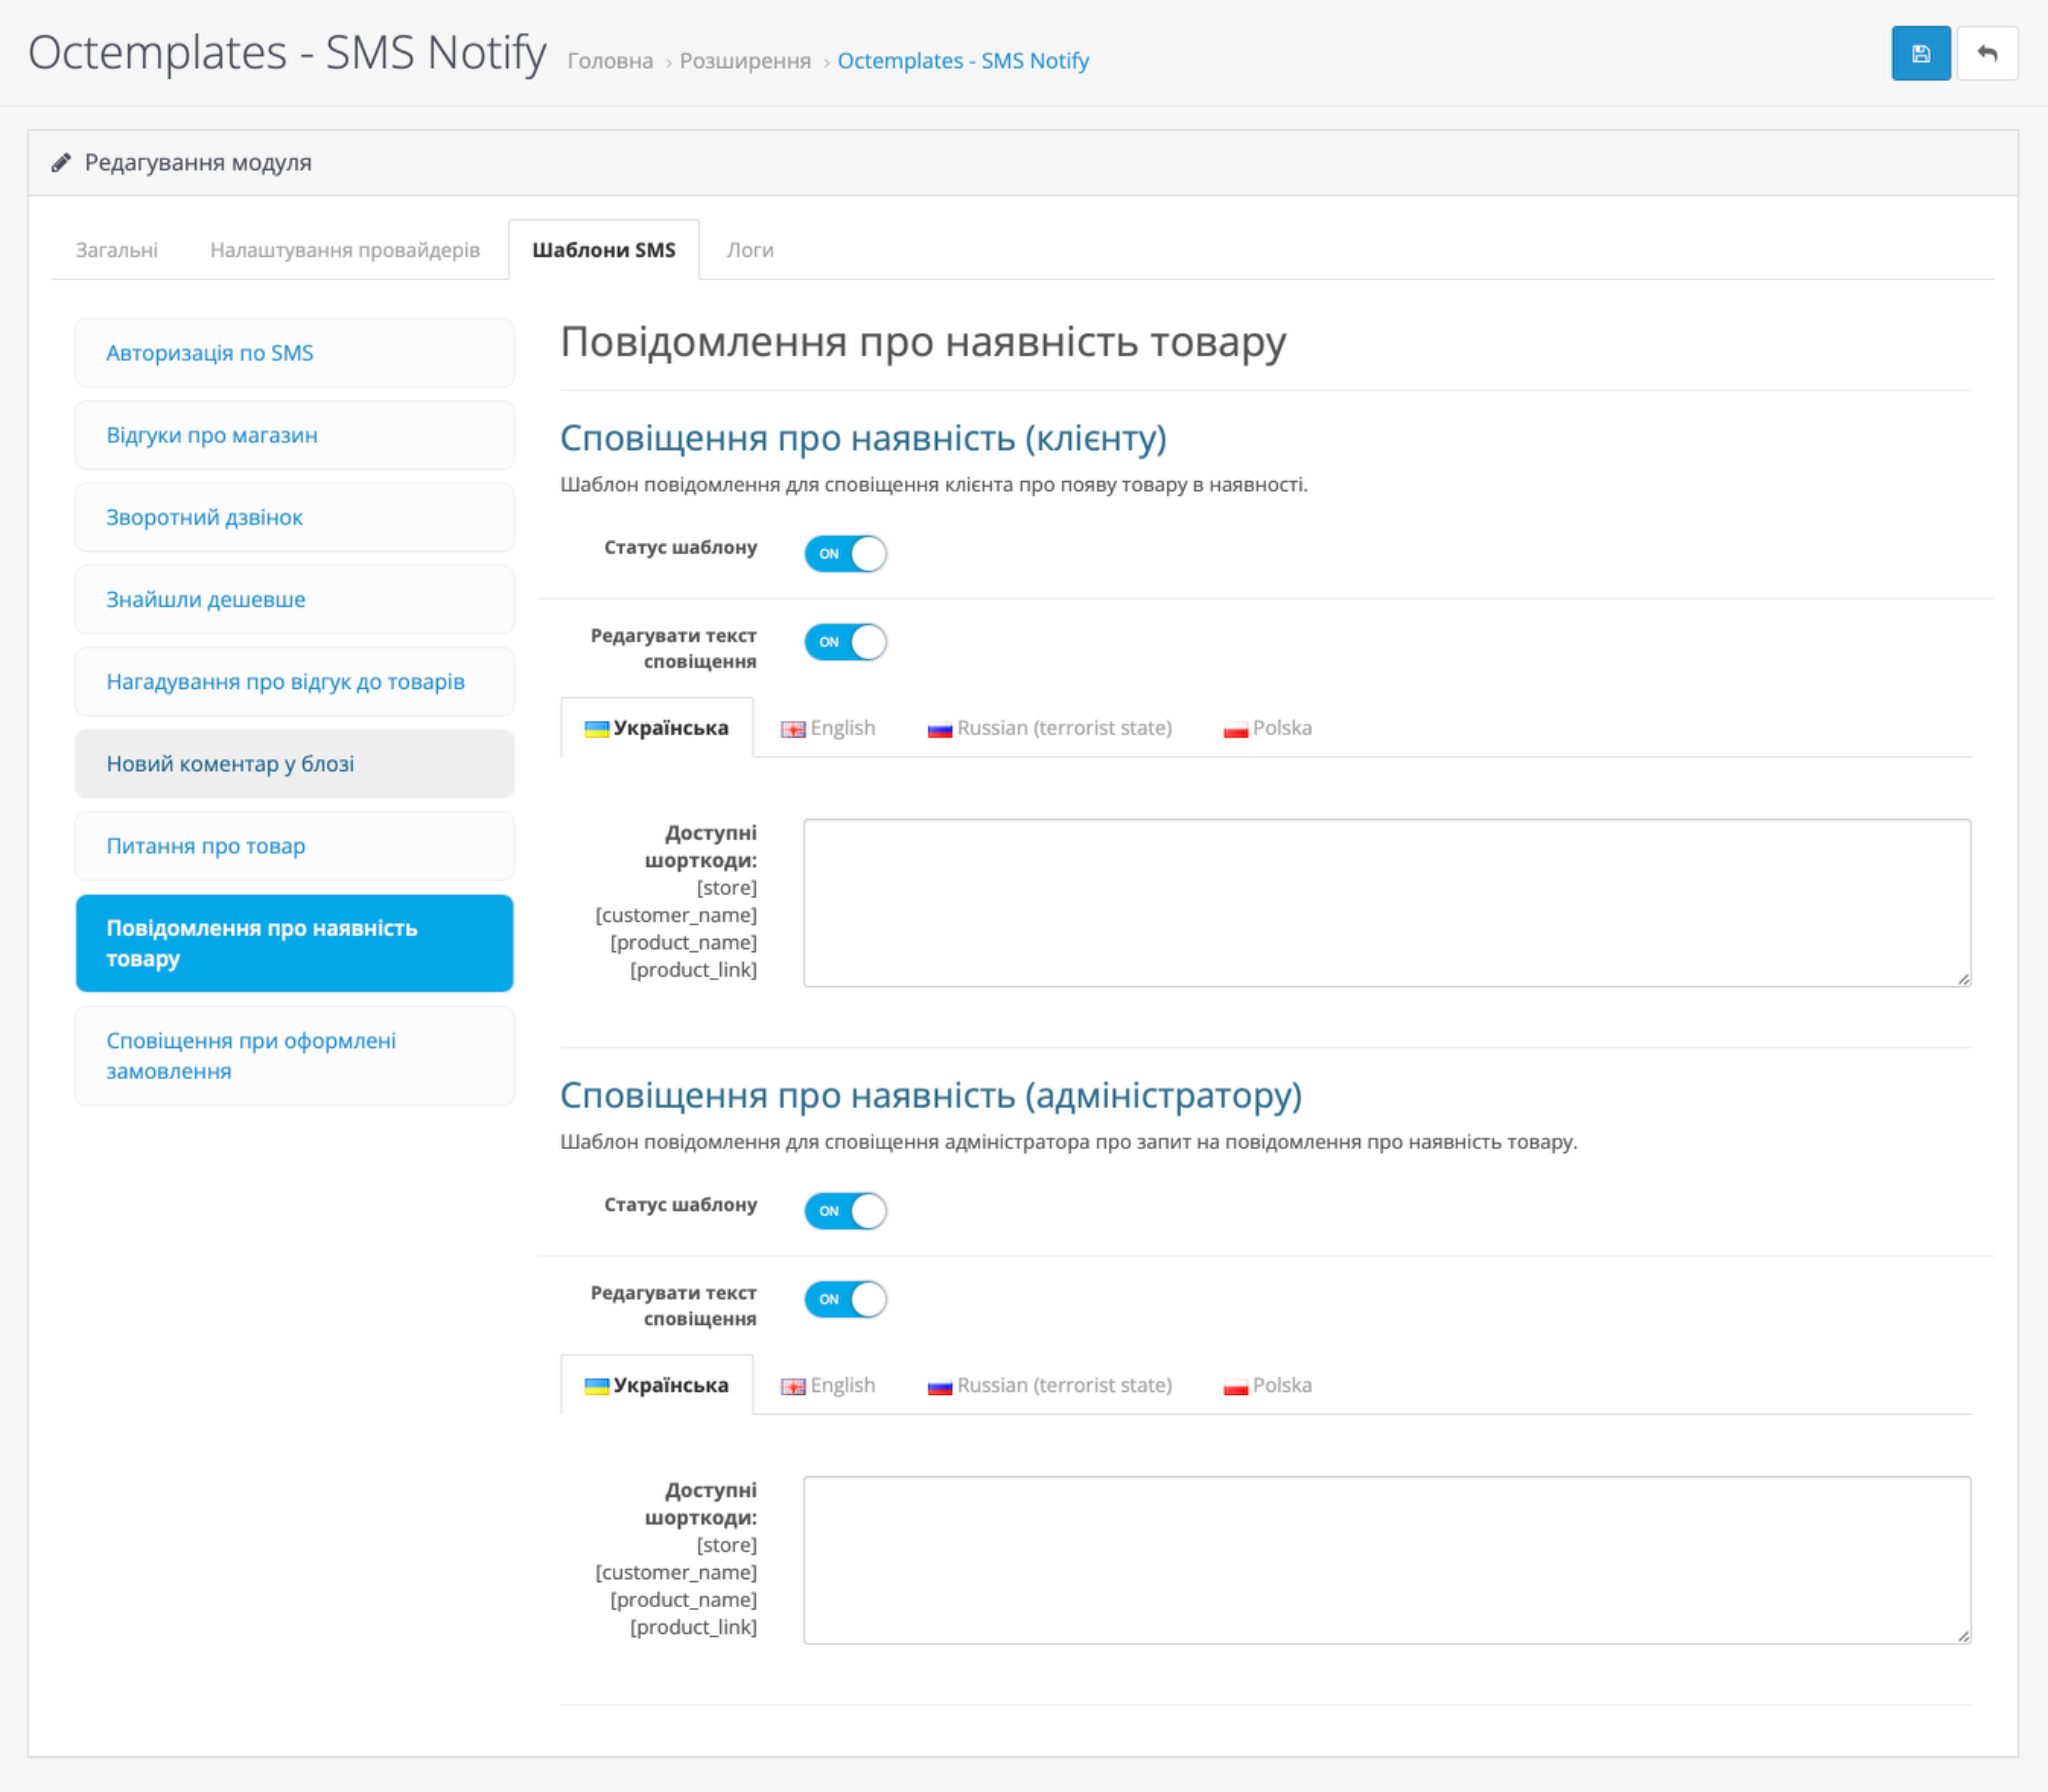Click the pencil icon beside Редагування модуля
The image size is (2048, 1792).
pos(61,162)
